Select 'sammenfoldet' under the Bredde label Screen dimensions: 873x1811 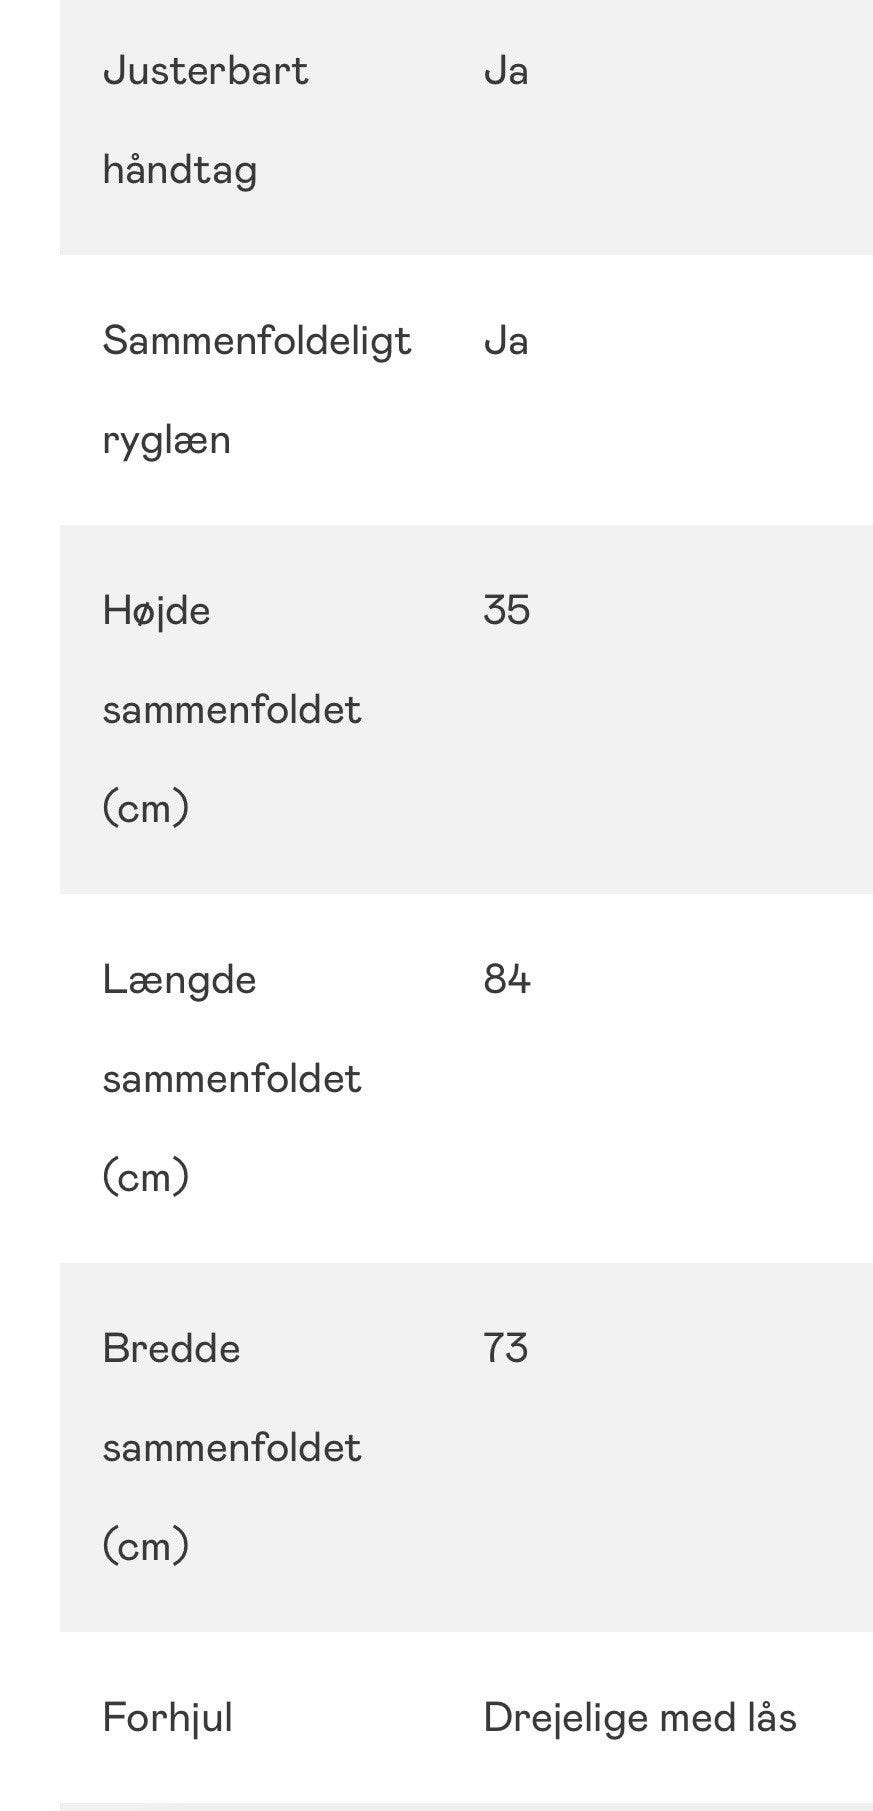tap(232, 1447)
